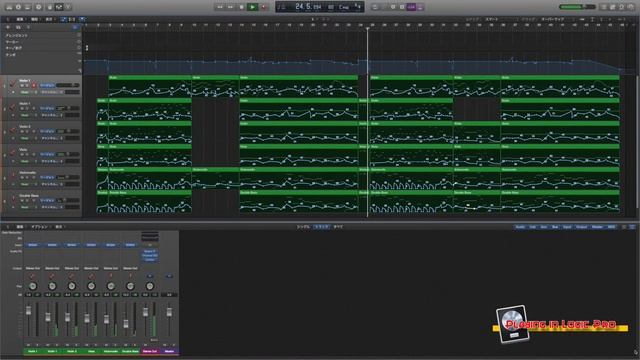
Task: Solo the Double Bass track in track header
Action: click(28, 200)
